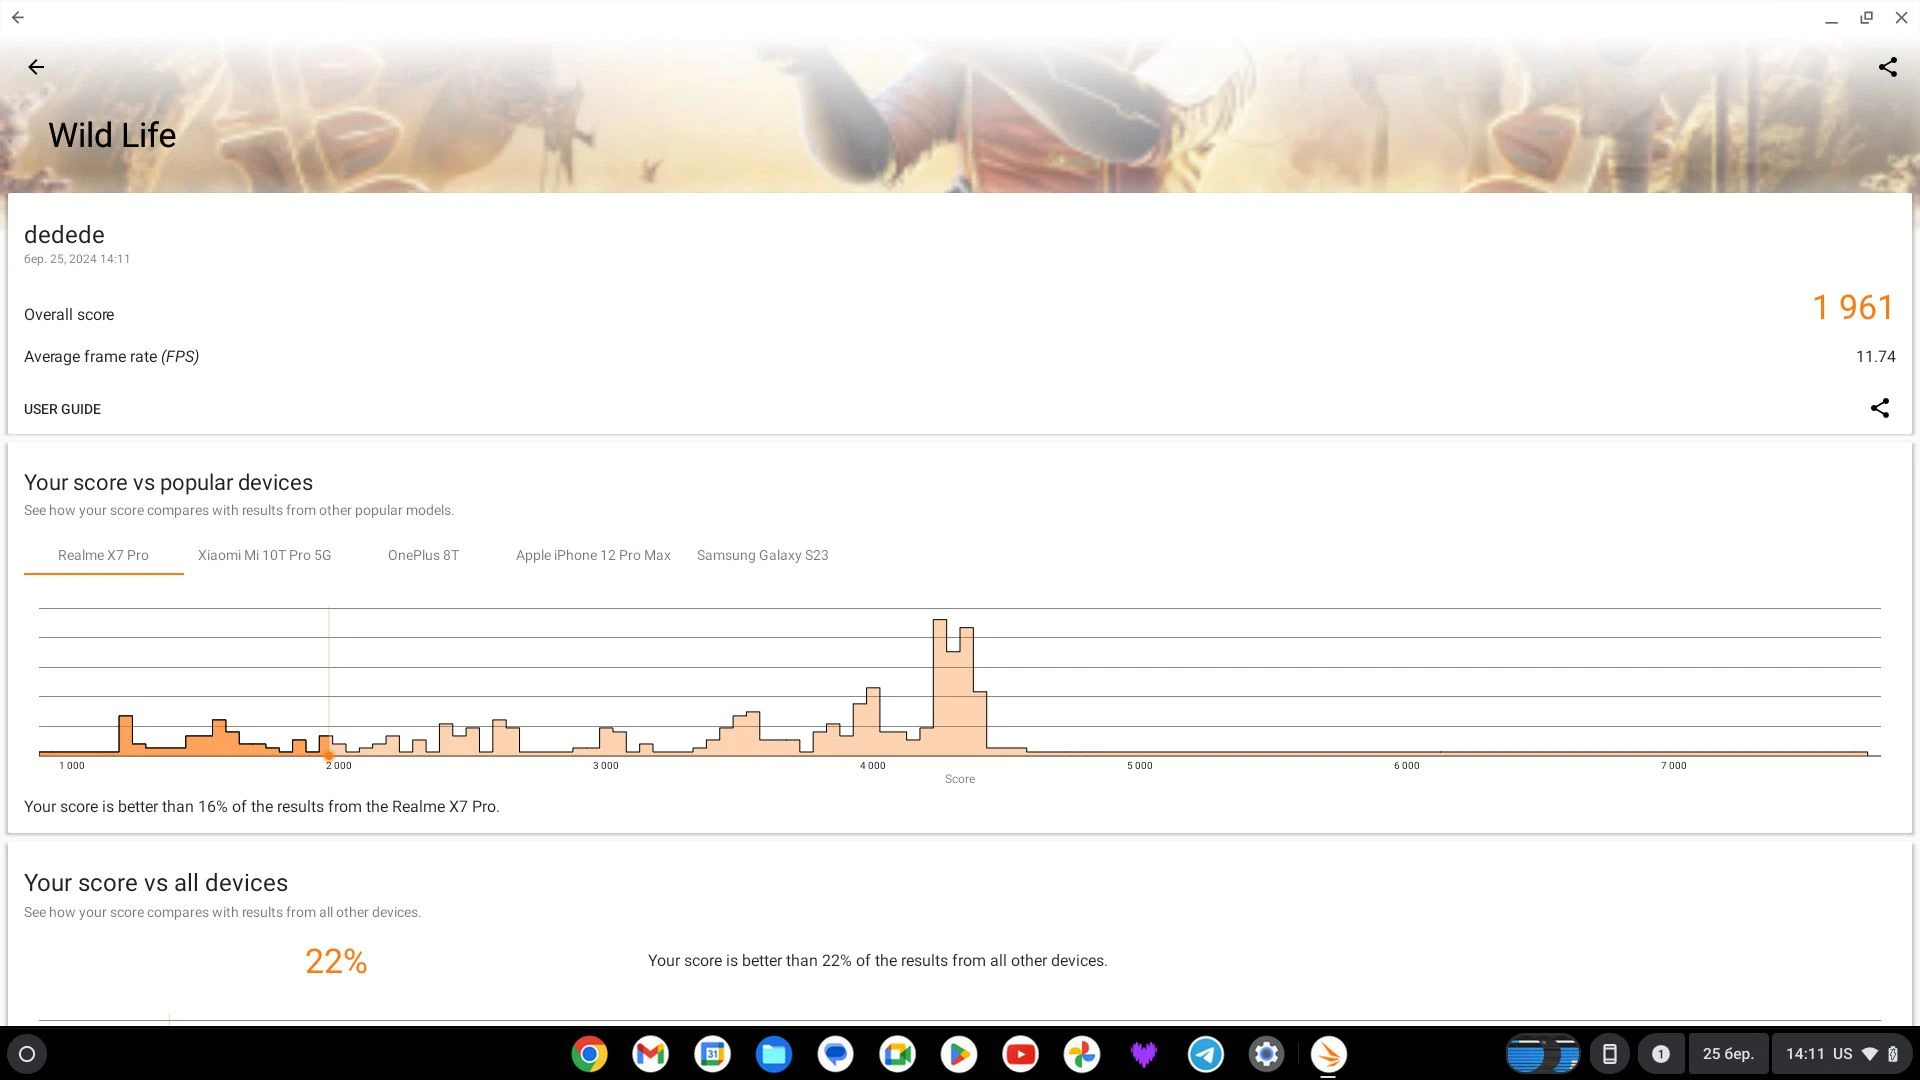This screenshot has height=1080, width=1920.
Task: Open Google Chrome from the shelf
Action: 589,1054
